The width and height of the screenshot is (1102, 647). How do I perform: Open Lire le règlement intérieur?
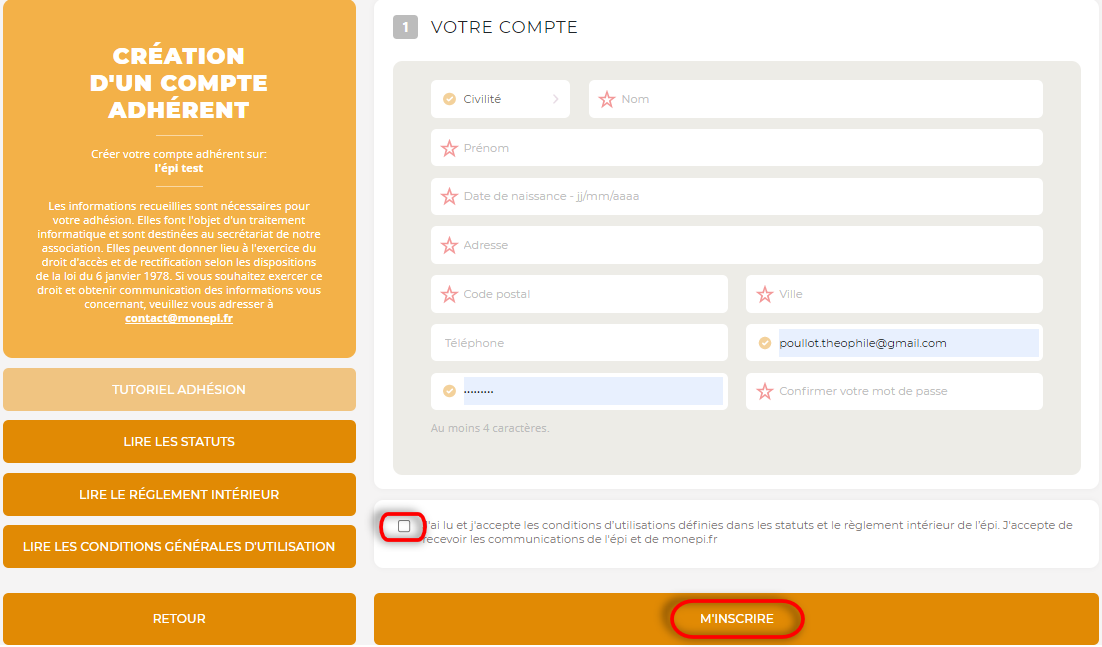[179, 494]
